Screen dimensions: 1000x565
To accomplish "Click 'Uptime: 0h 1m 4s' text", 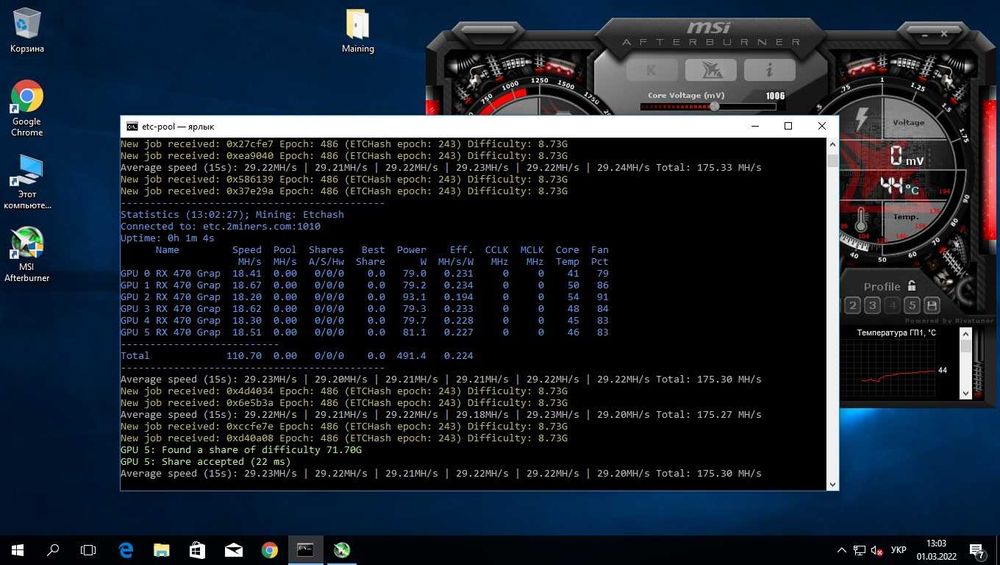I will pos(168,238).
